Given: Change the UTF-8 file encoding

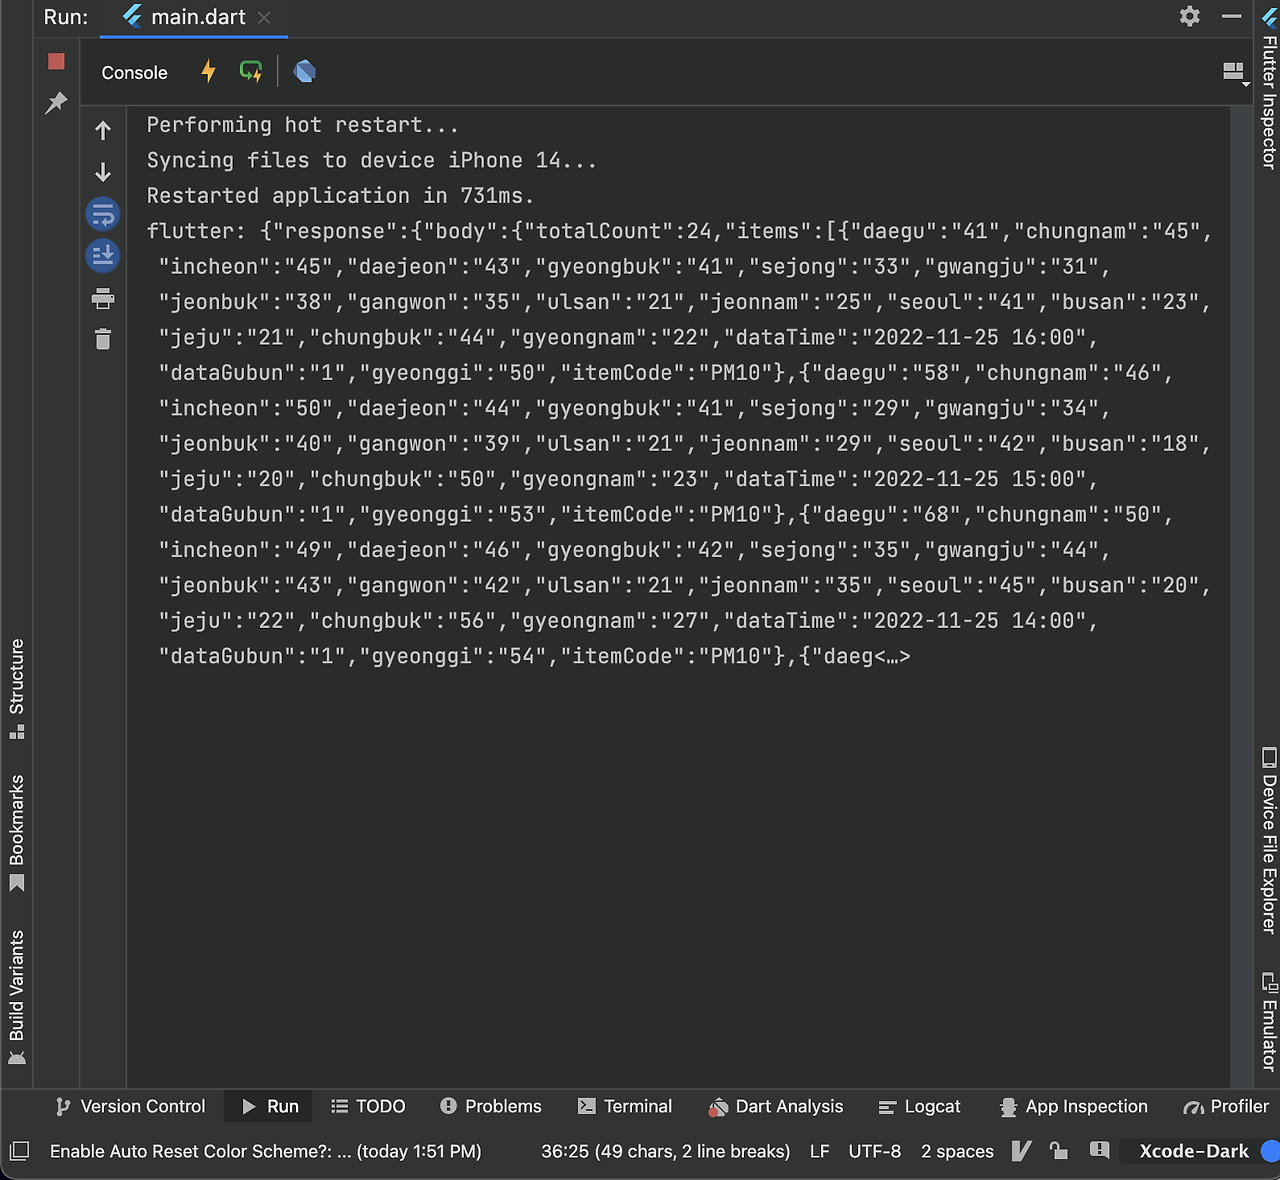Looking at the screenshot, I should [875, 1151].
